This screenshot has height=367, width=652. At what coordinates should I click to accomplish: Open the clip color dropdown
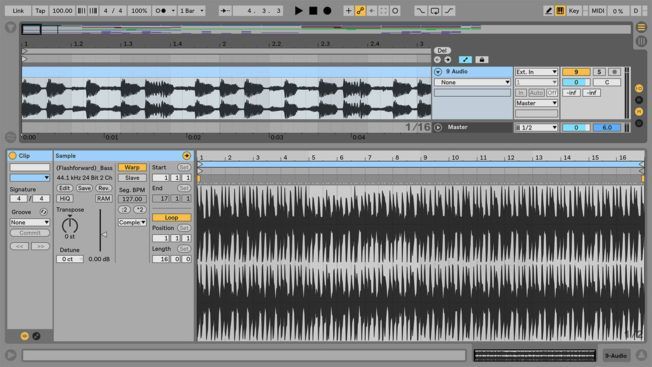pos(30,177)
